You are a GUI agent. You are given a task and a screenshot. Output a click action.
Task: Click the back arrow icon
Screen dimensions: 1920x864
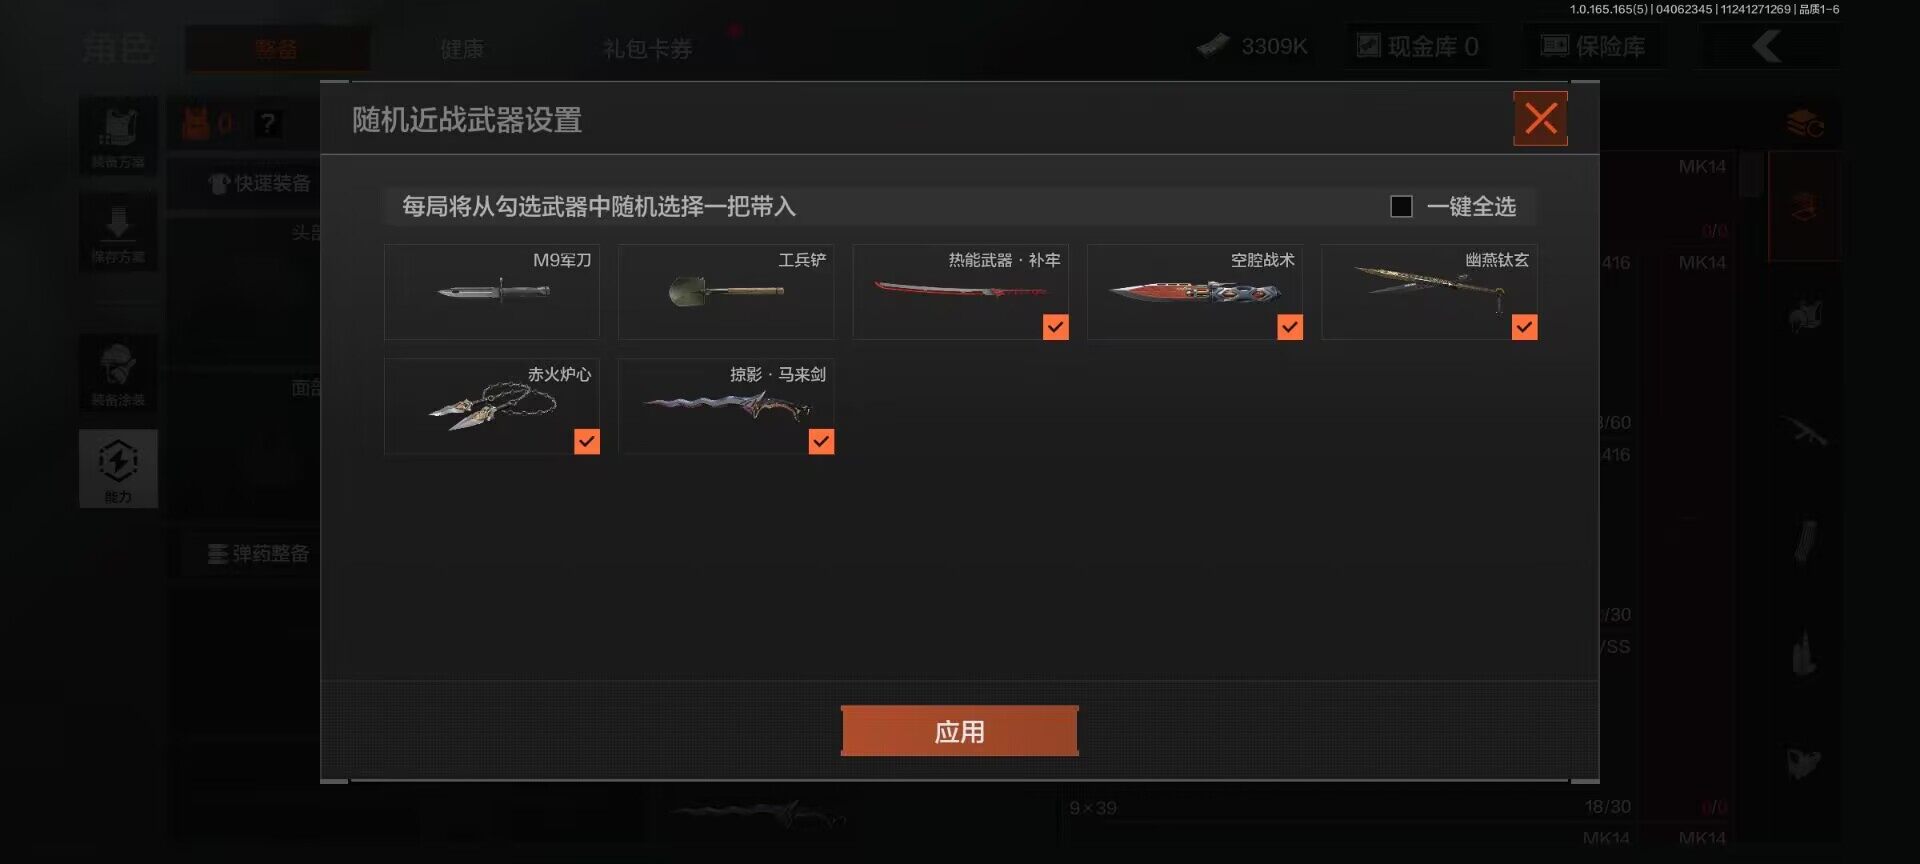(x=1767, y=46)
